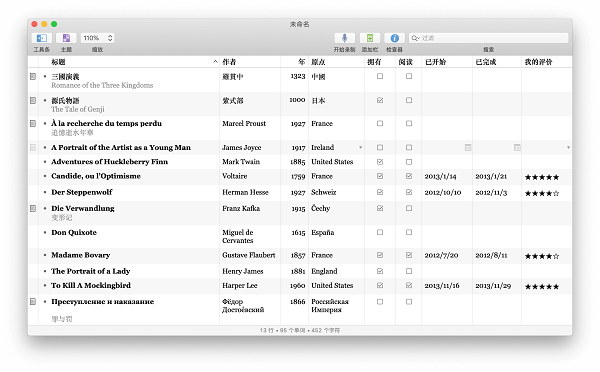
Task: Click the 我的评价 column header
Action: coord(547,62)
